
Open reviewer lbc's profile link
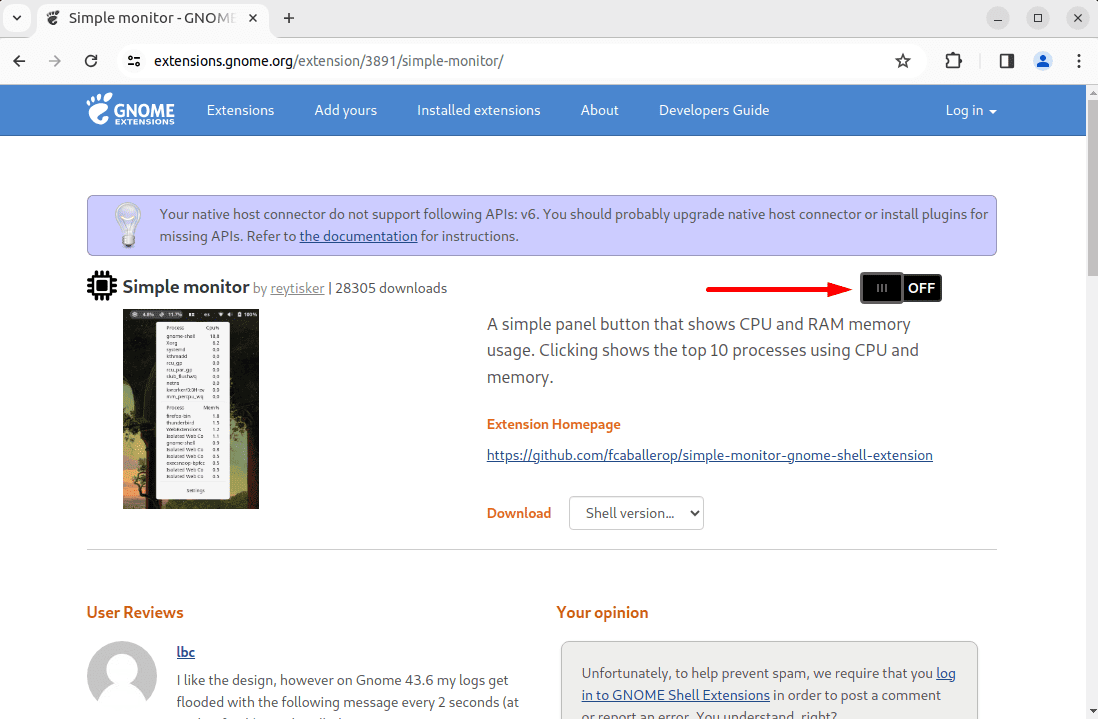[x=186, y=652]
